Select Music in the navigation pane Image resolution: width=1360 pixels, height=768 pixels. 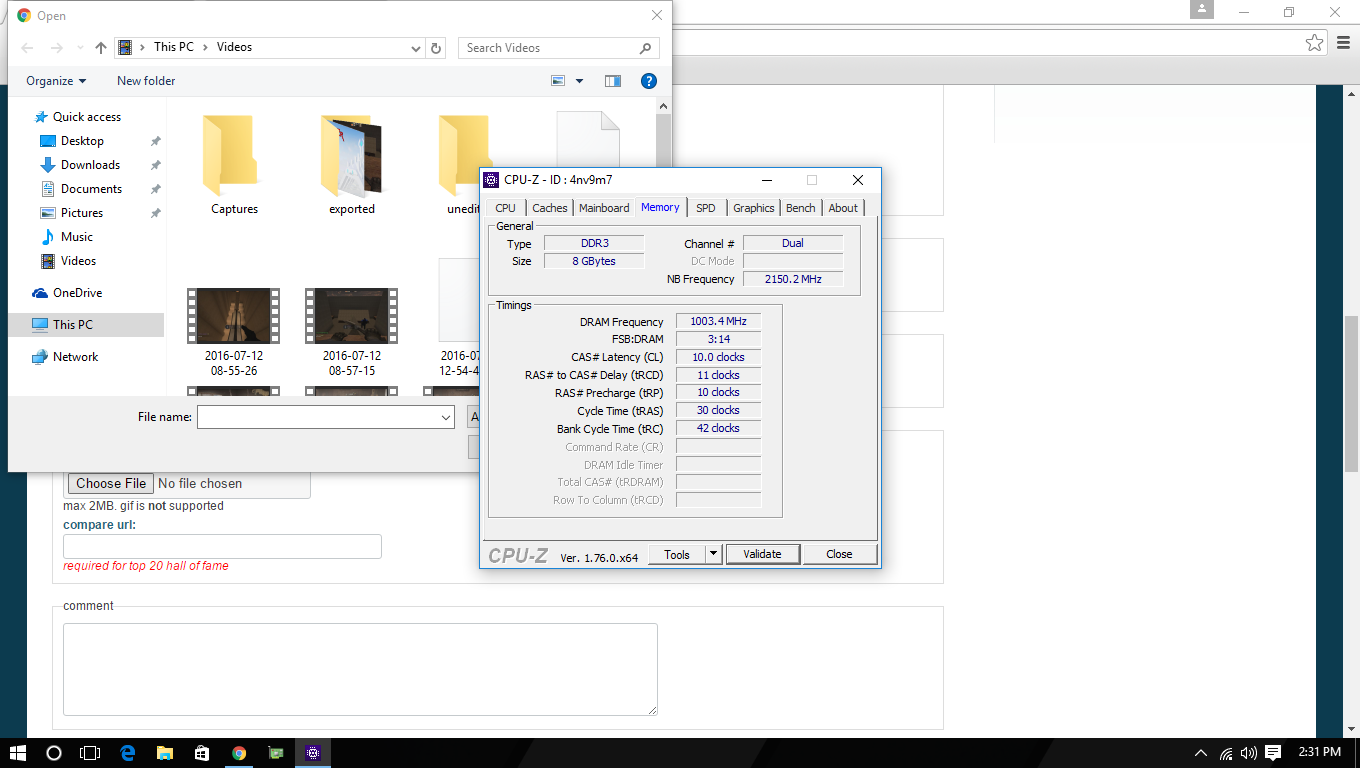coord(77,237)
